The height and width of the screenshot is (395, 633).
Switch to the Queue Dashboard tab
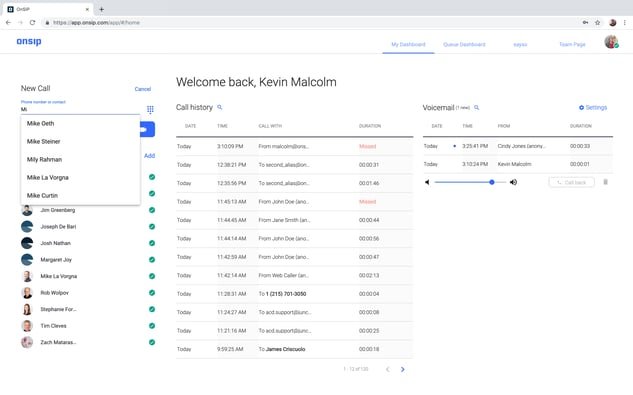[x=464, y=44]
